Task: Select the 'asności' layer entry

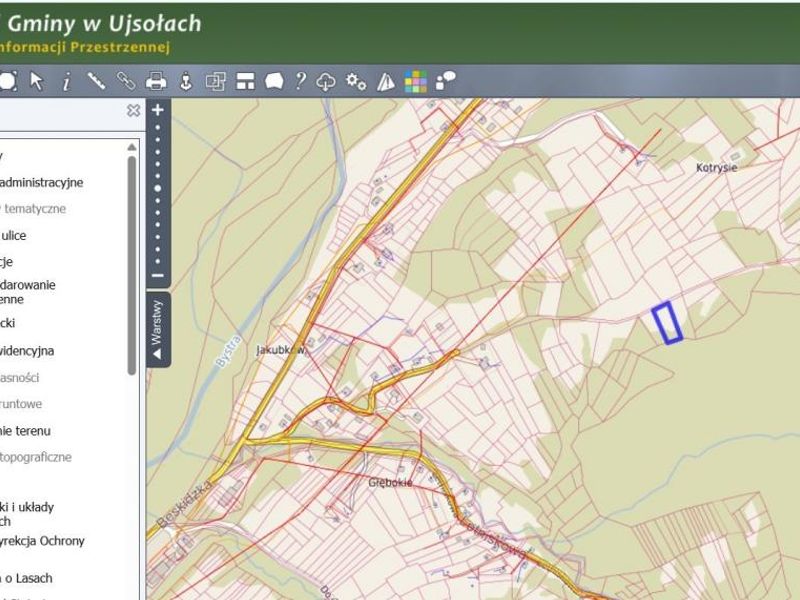Action: click(20, 378)
